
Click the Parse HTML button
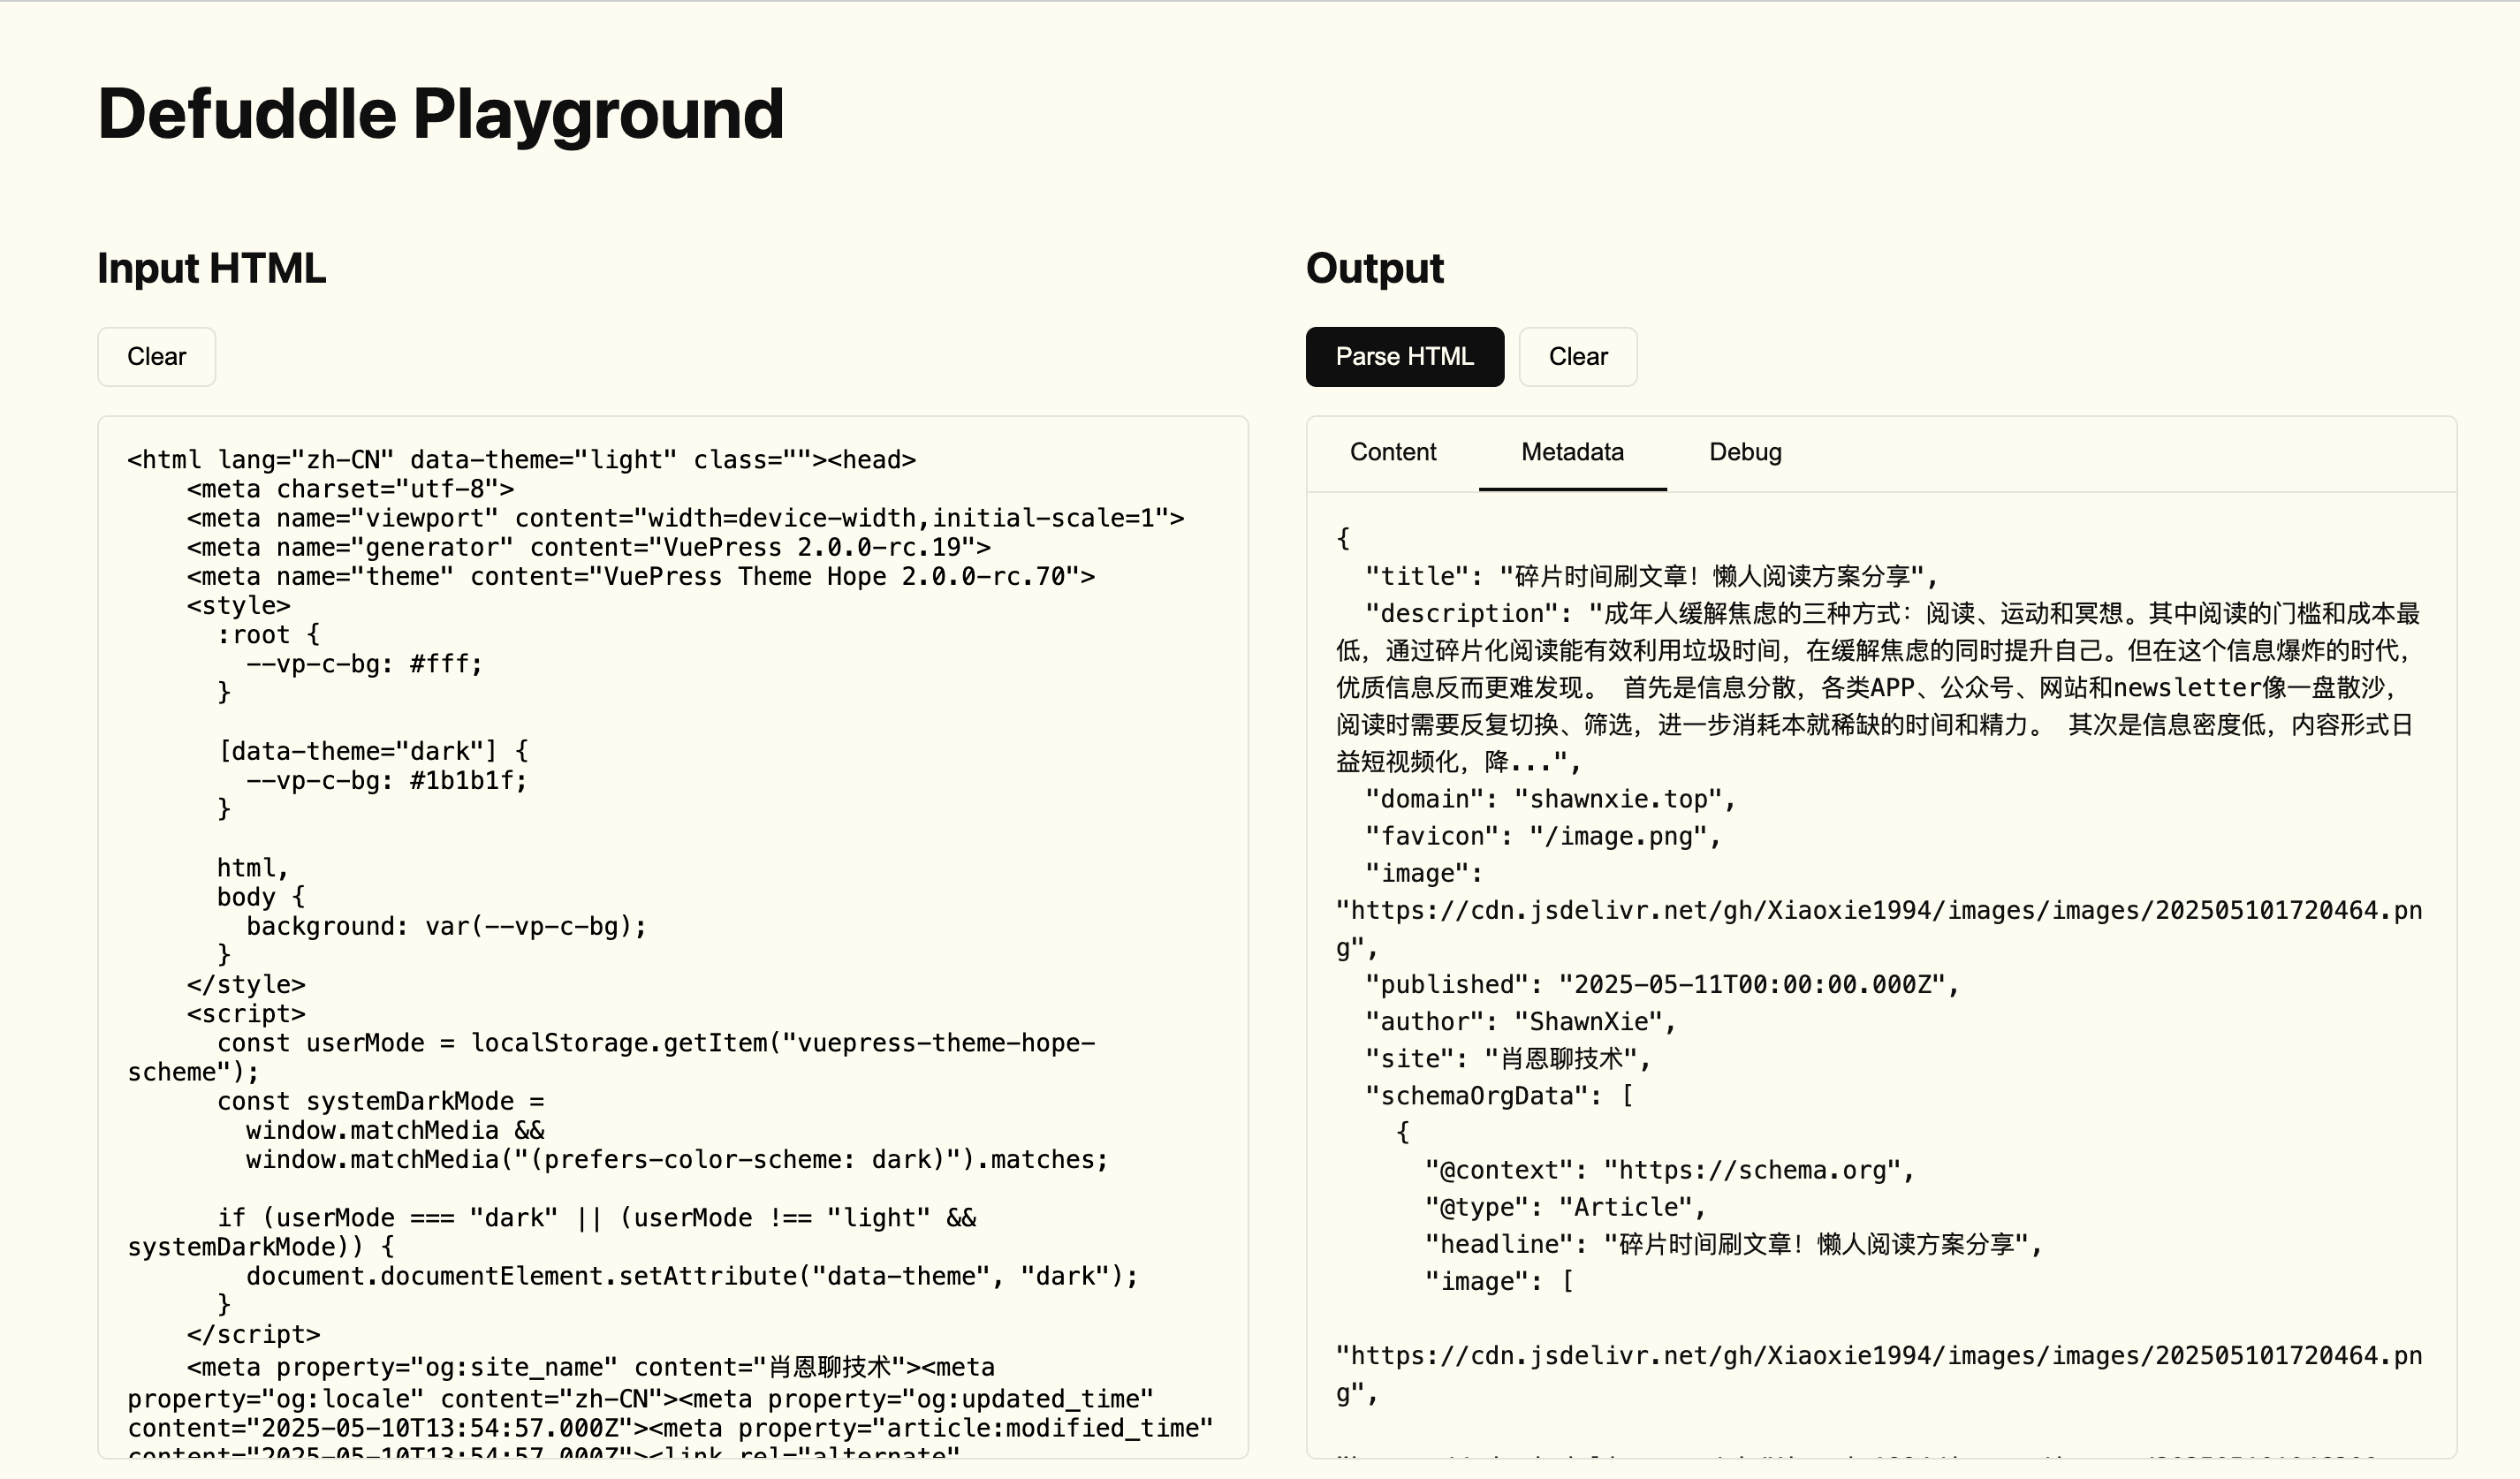(1404, 357)
